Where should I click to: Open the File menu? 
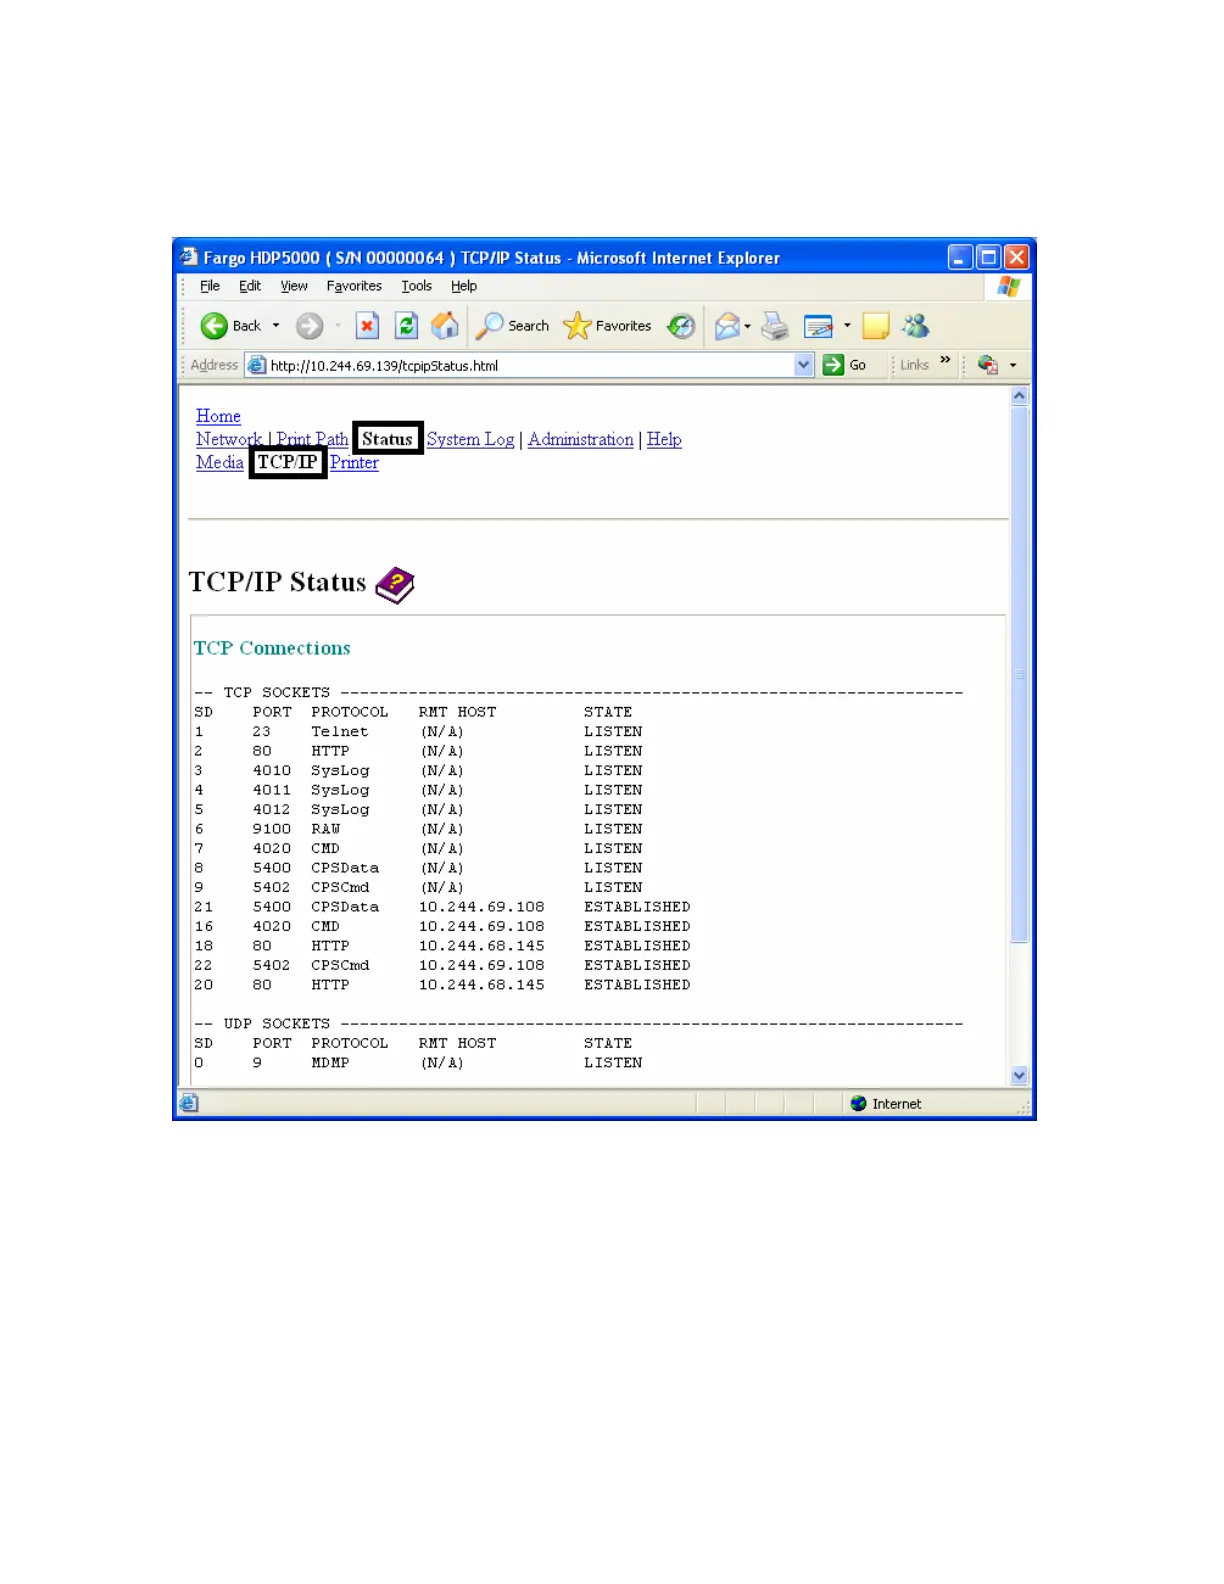(x=210, y=286)
